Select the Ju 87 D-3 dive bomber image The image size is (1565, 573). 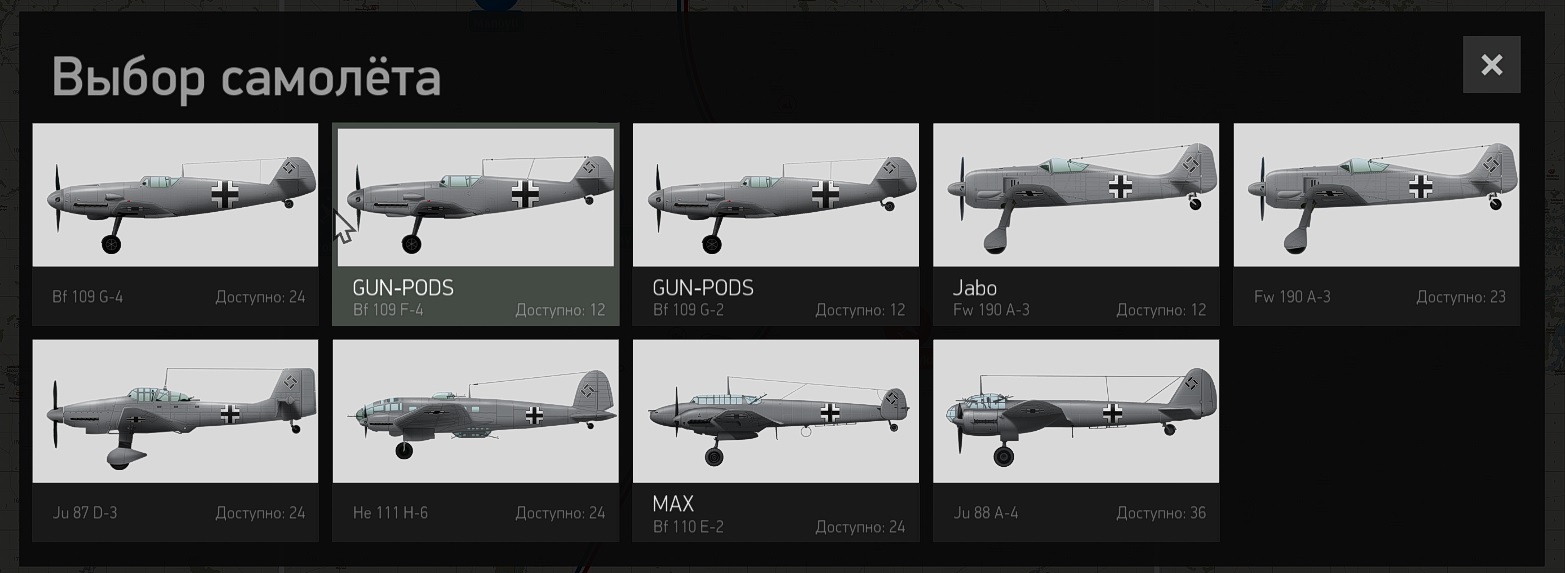pos(175,411)
